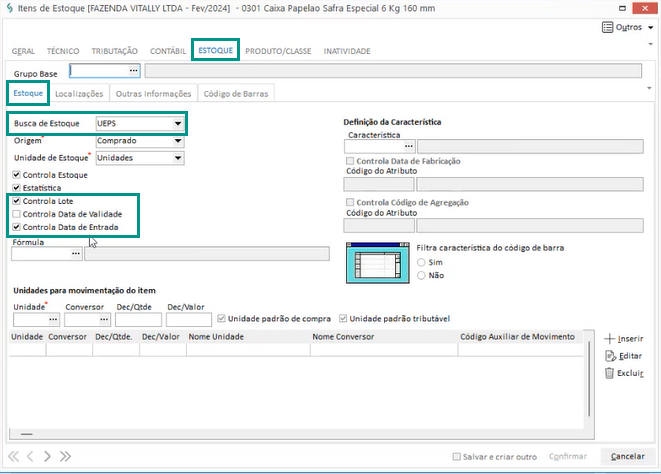Expand main tab overflow arrow
The height and width of the screenshot is (474, 661).
pos(650,44)
